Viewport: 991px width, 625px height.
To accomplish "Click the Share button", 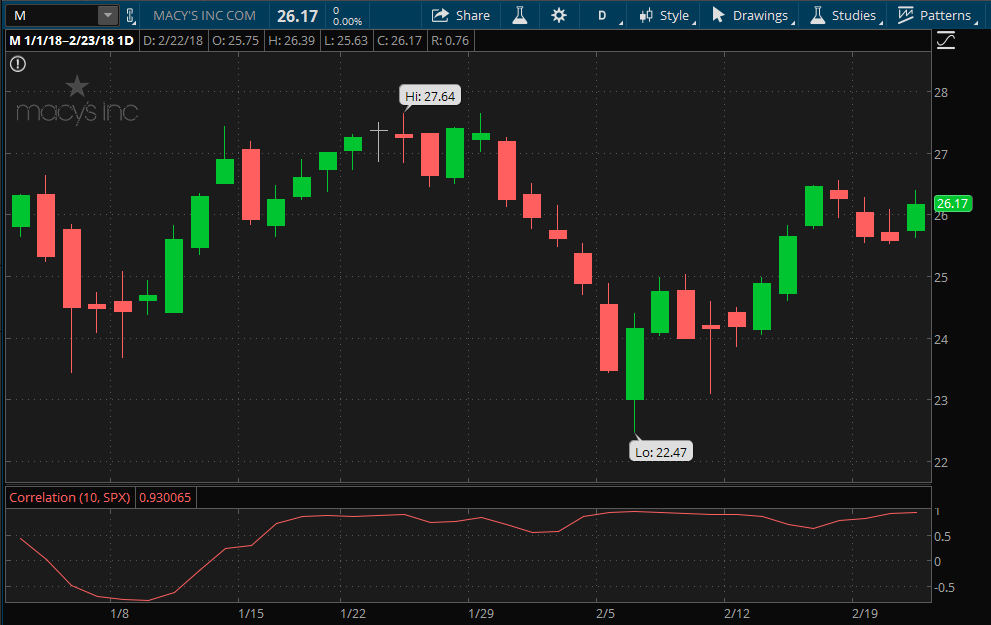I will [x=461, y=15].
